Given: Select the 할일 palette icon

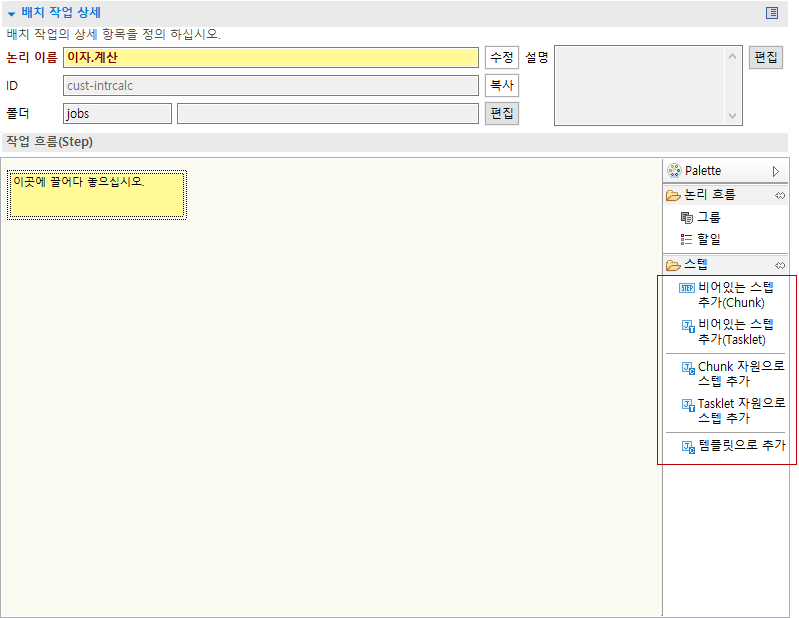Looking at the screenshot, I should (x=686, y=239).
